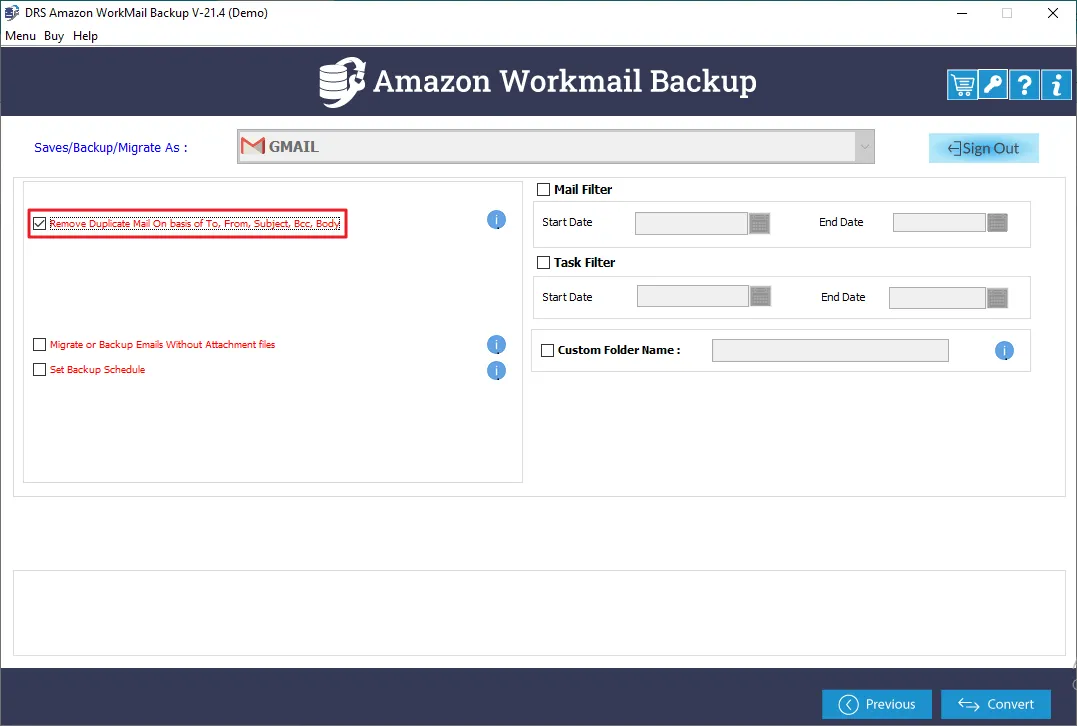This screenshot has height=726, width=1077.
Task: Uncheck Remove Duplicate Mail checkbox
Action: coord(40,223)
